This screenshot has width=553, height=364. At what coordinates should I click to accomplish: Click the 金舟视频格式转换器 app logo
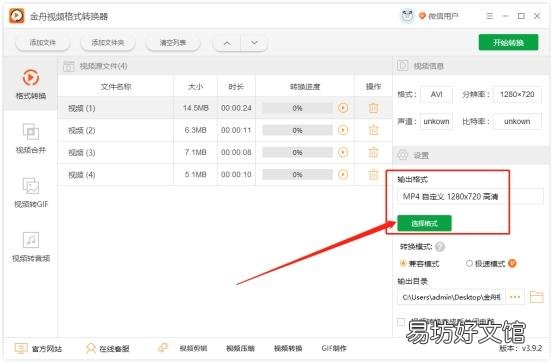[17, 16]
